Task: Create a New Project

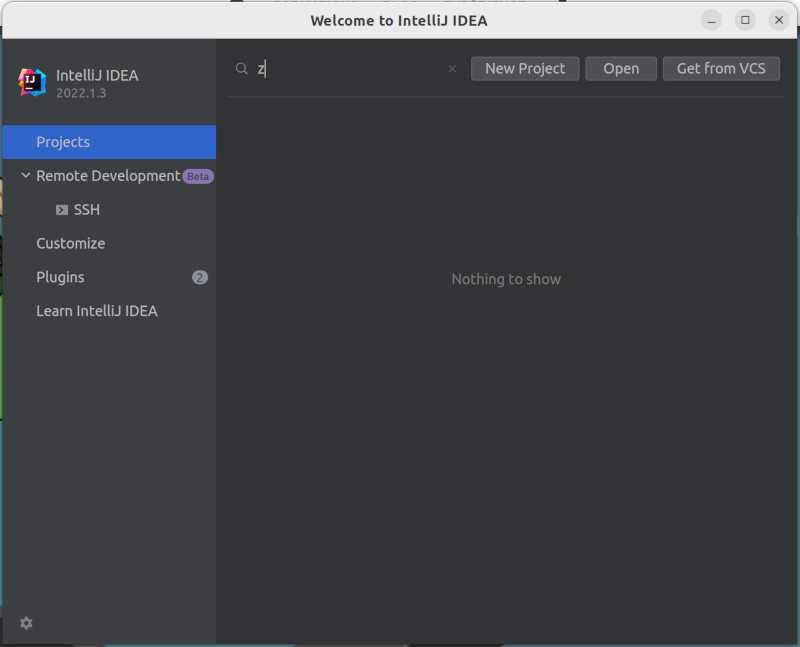Action: coord(525,68)
